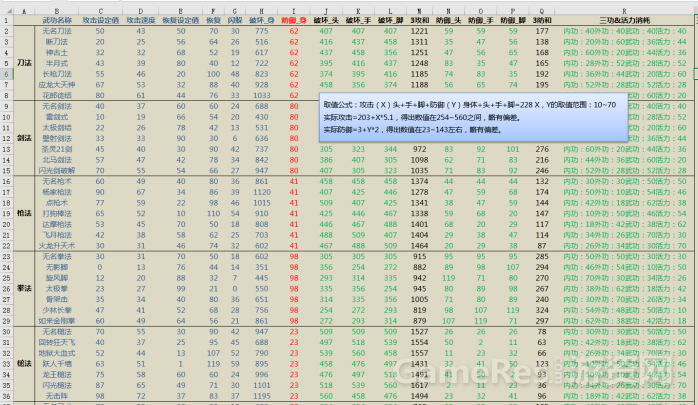Image resolution: width=698 pixels, height=405 pixels.
Task: Click the value 351 in row 24
Action: tap(261, 267)
